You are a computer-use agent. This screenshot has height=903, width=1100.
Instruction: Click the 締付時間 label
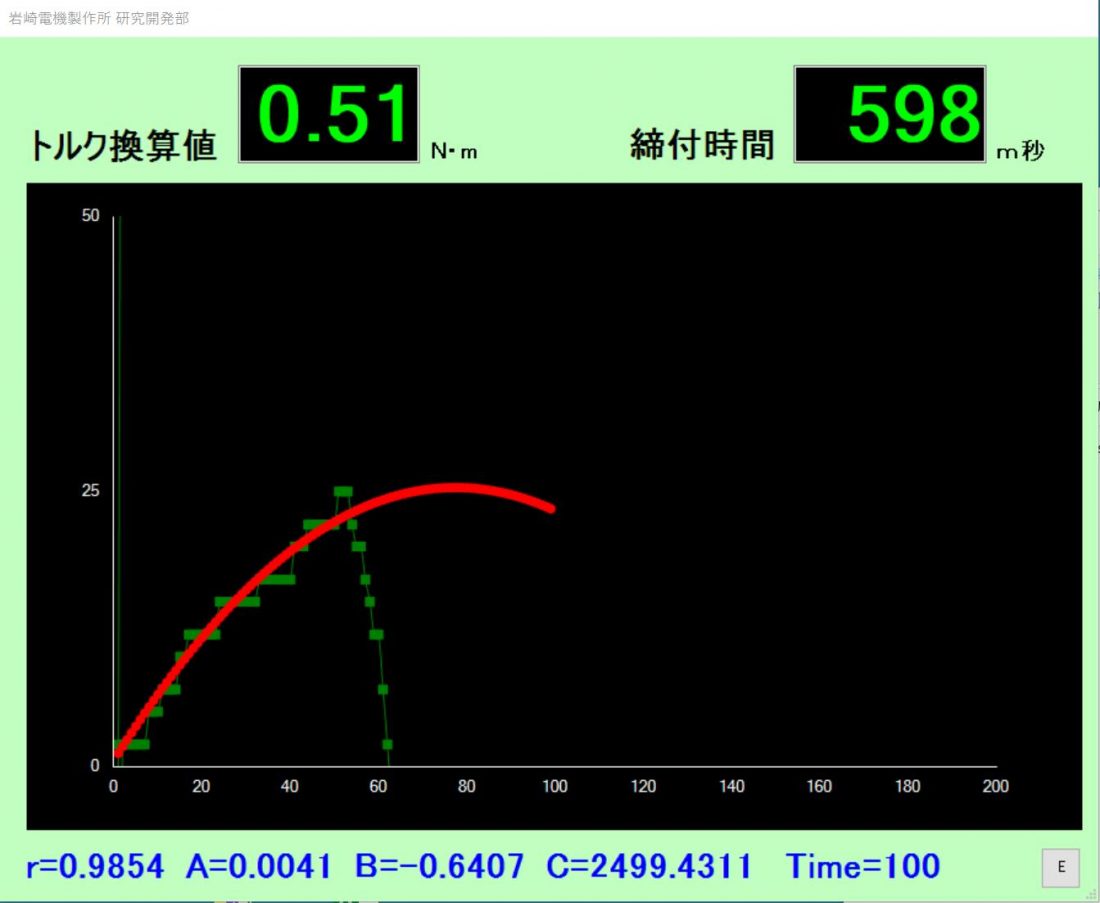(x=702, y=145)
